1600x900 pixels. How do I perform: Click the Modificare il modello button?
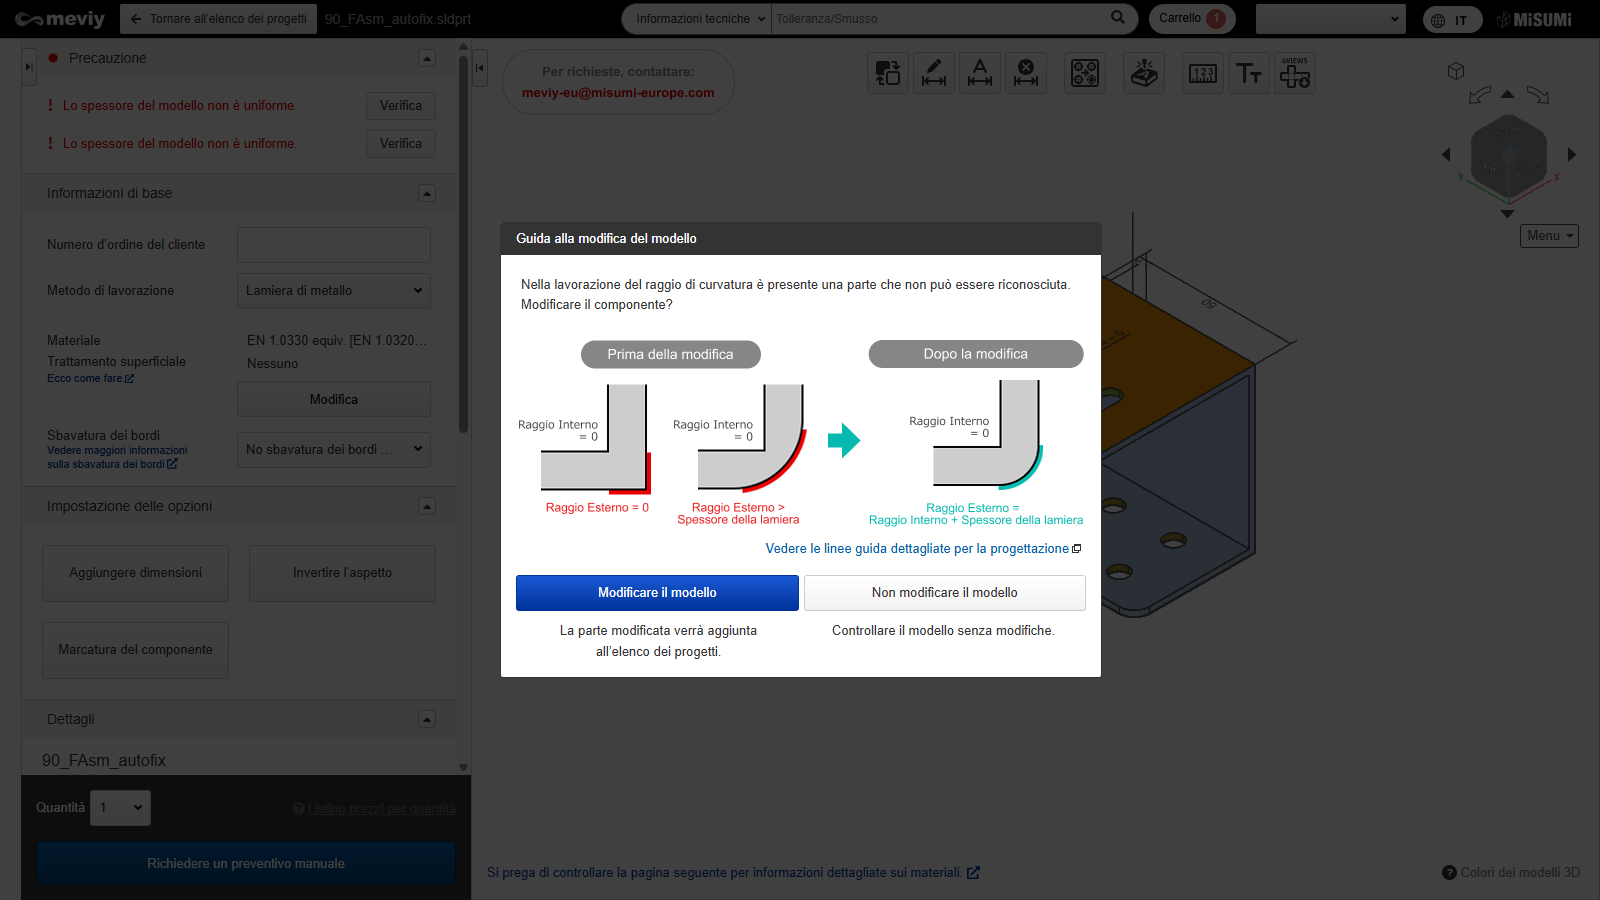point(657,593)
